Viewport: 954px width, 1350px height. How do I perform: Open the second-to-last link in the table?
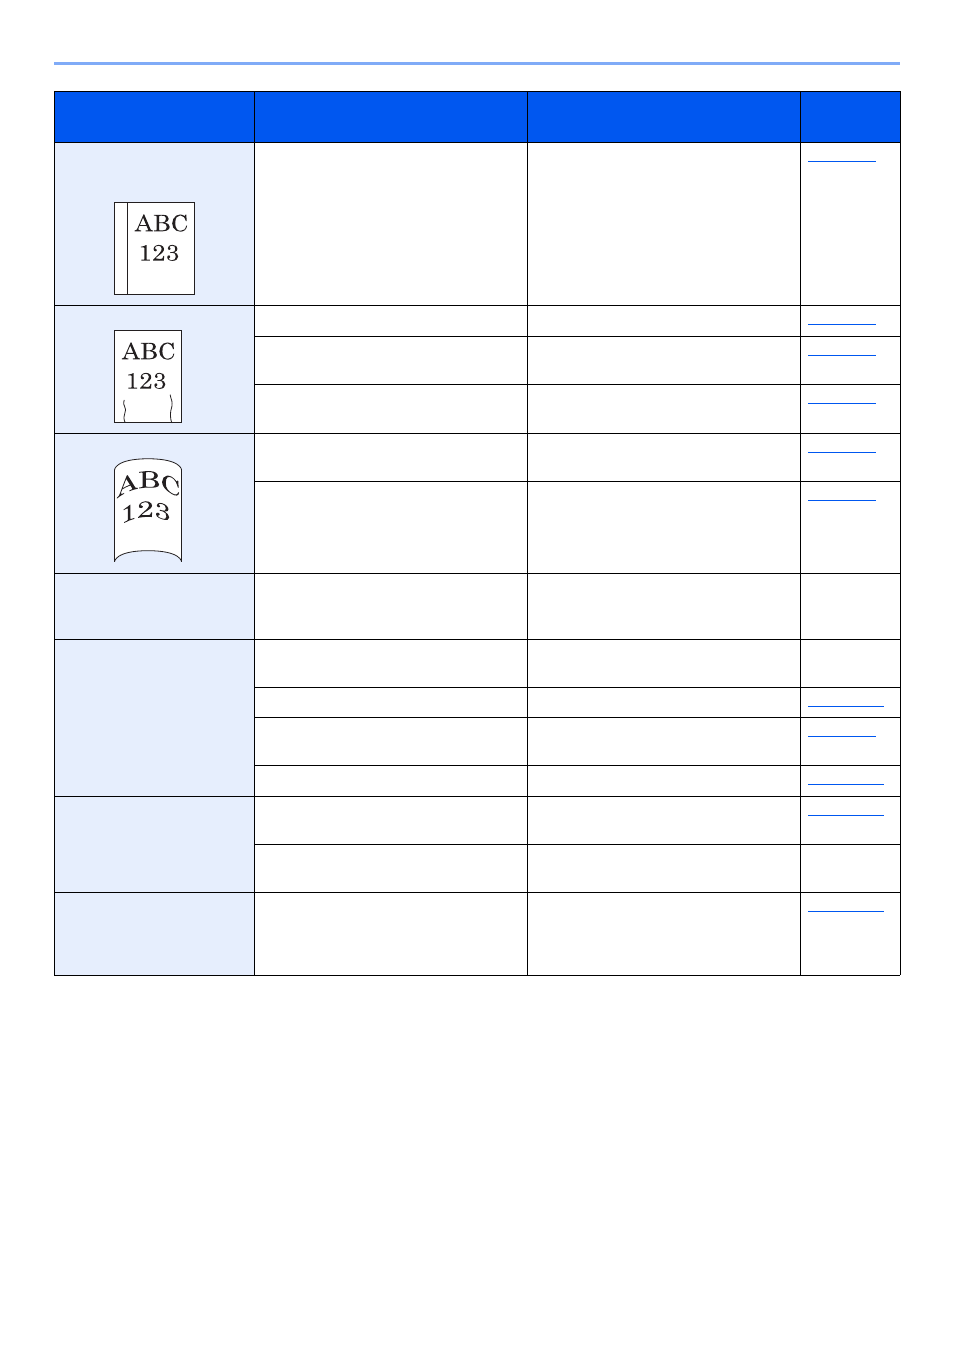845,814
